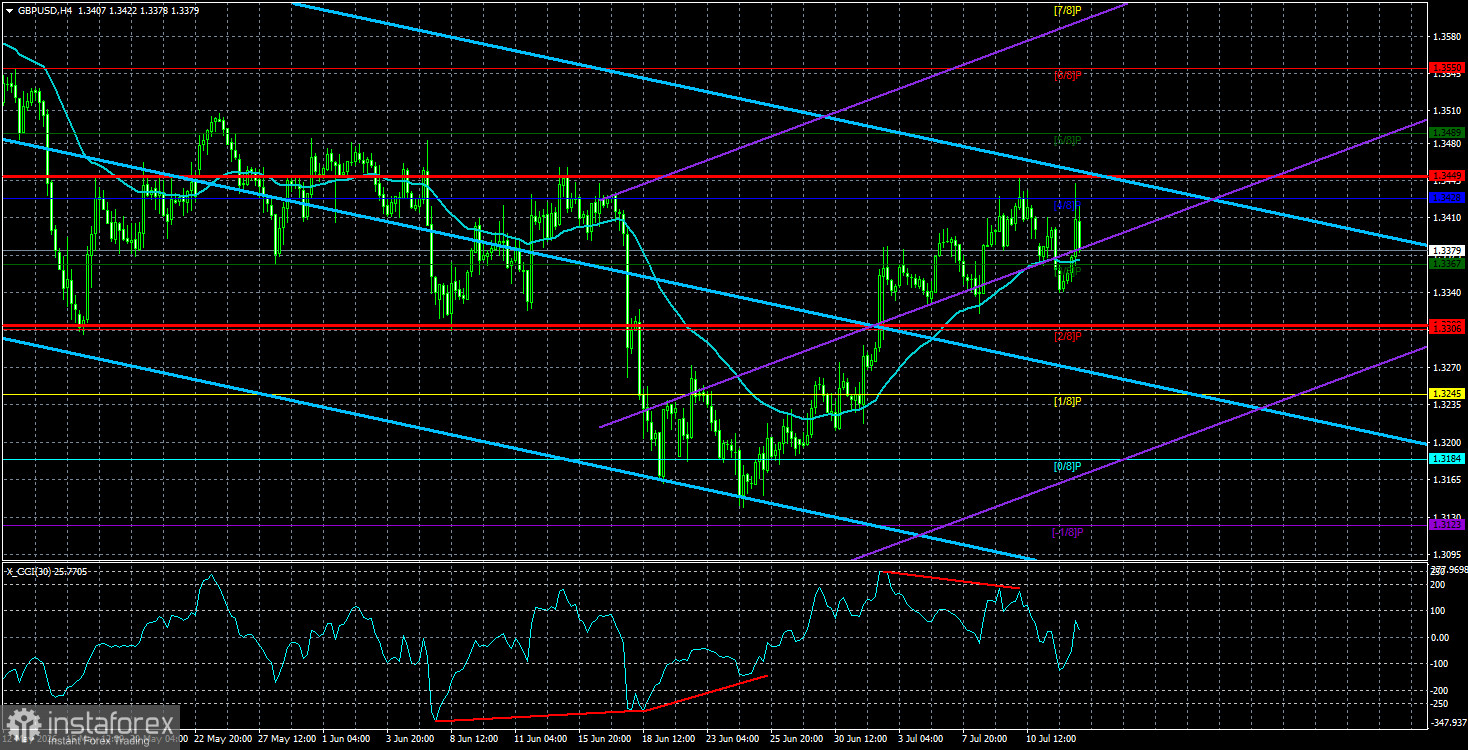Click the current price 1.3379 tag
This screenshot has height=750, width=1468.
tap(1446, 250)
